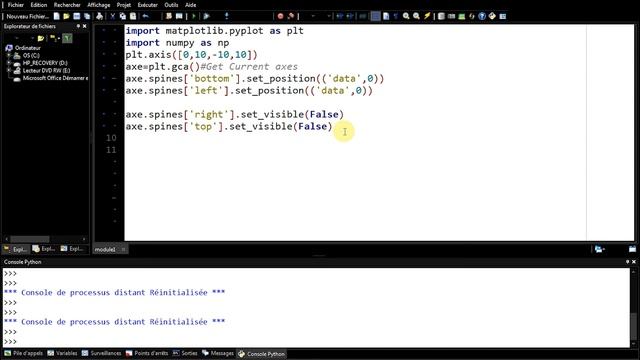
Task: Click the zoom in magnifier icon
Action: (x=406, y=16)
